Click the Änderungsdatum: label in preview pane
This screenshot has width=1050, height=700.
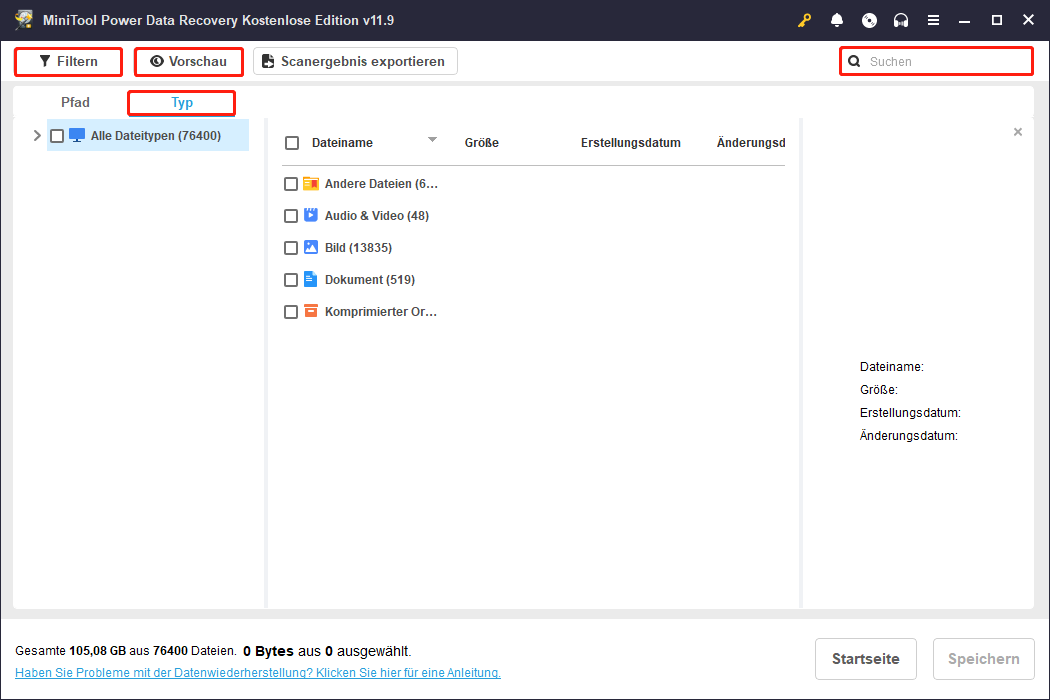[x=909, y=435]
